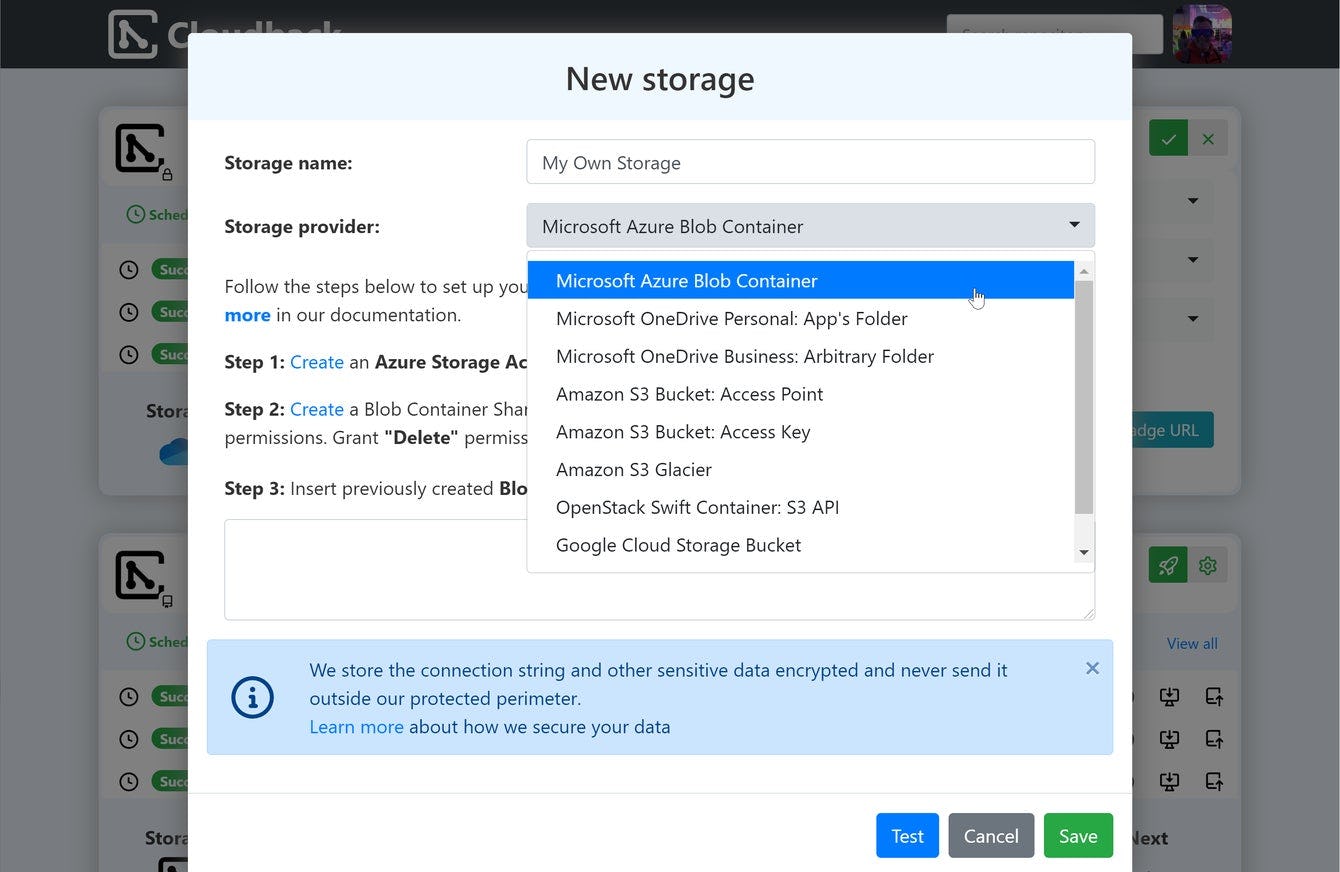Dismiss the encryption notice with the X
Screen dimensions: 1340x872
pos(1092,668)
